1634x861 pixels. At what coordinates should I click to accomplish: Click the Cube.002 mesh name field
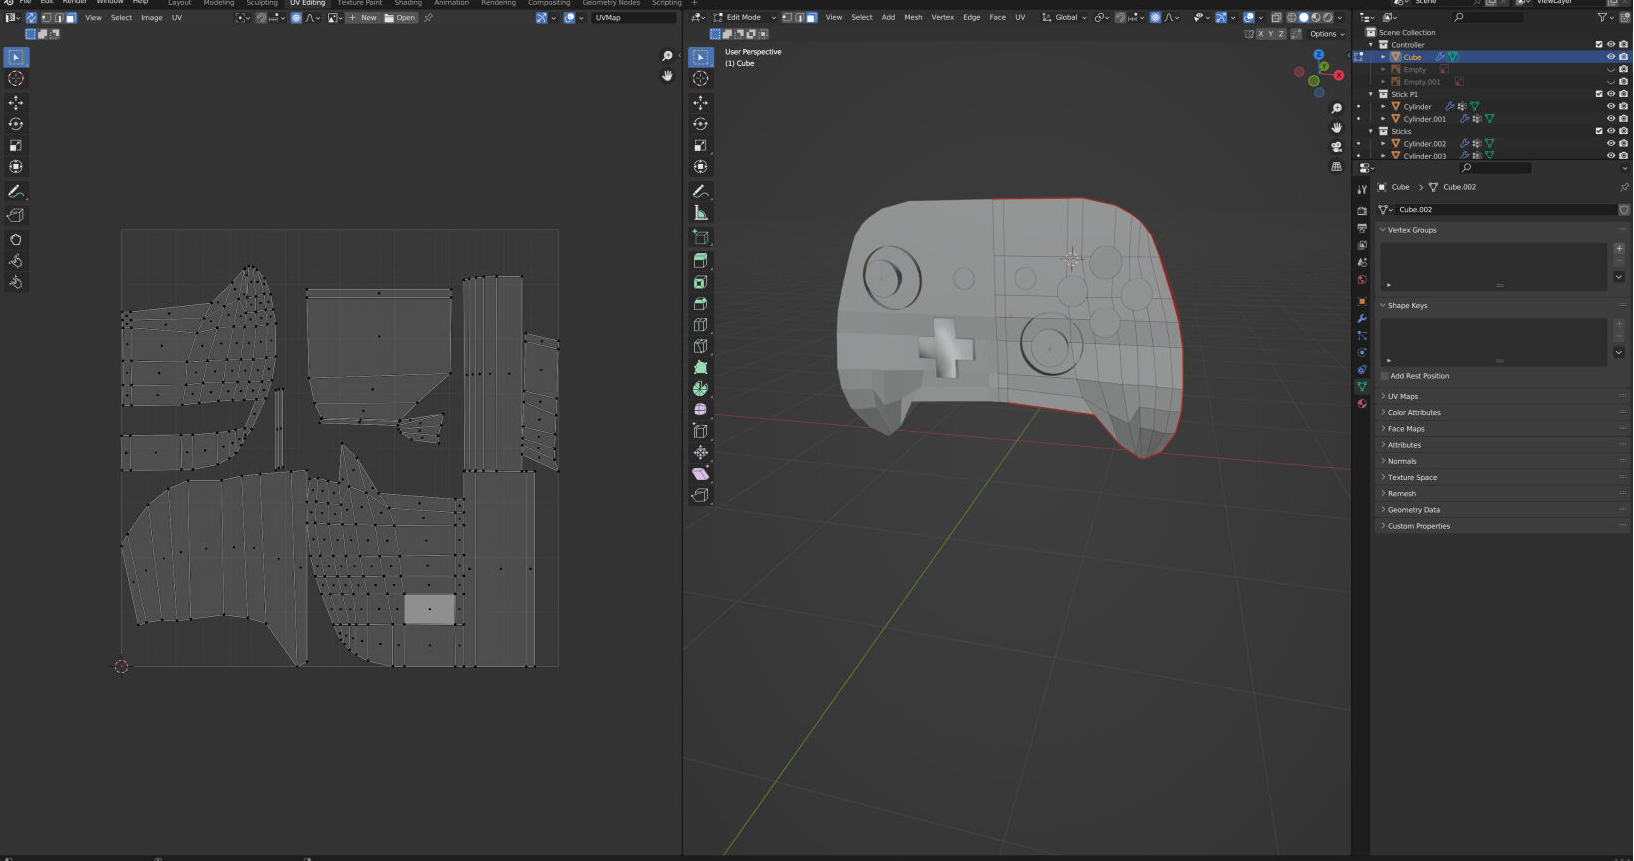tap(1500, 209)
